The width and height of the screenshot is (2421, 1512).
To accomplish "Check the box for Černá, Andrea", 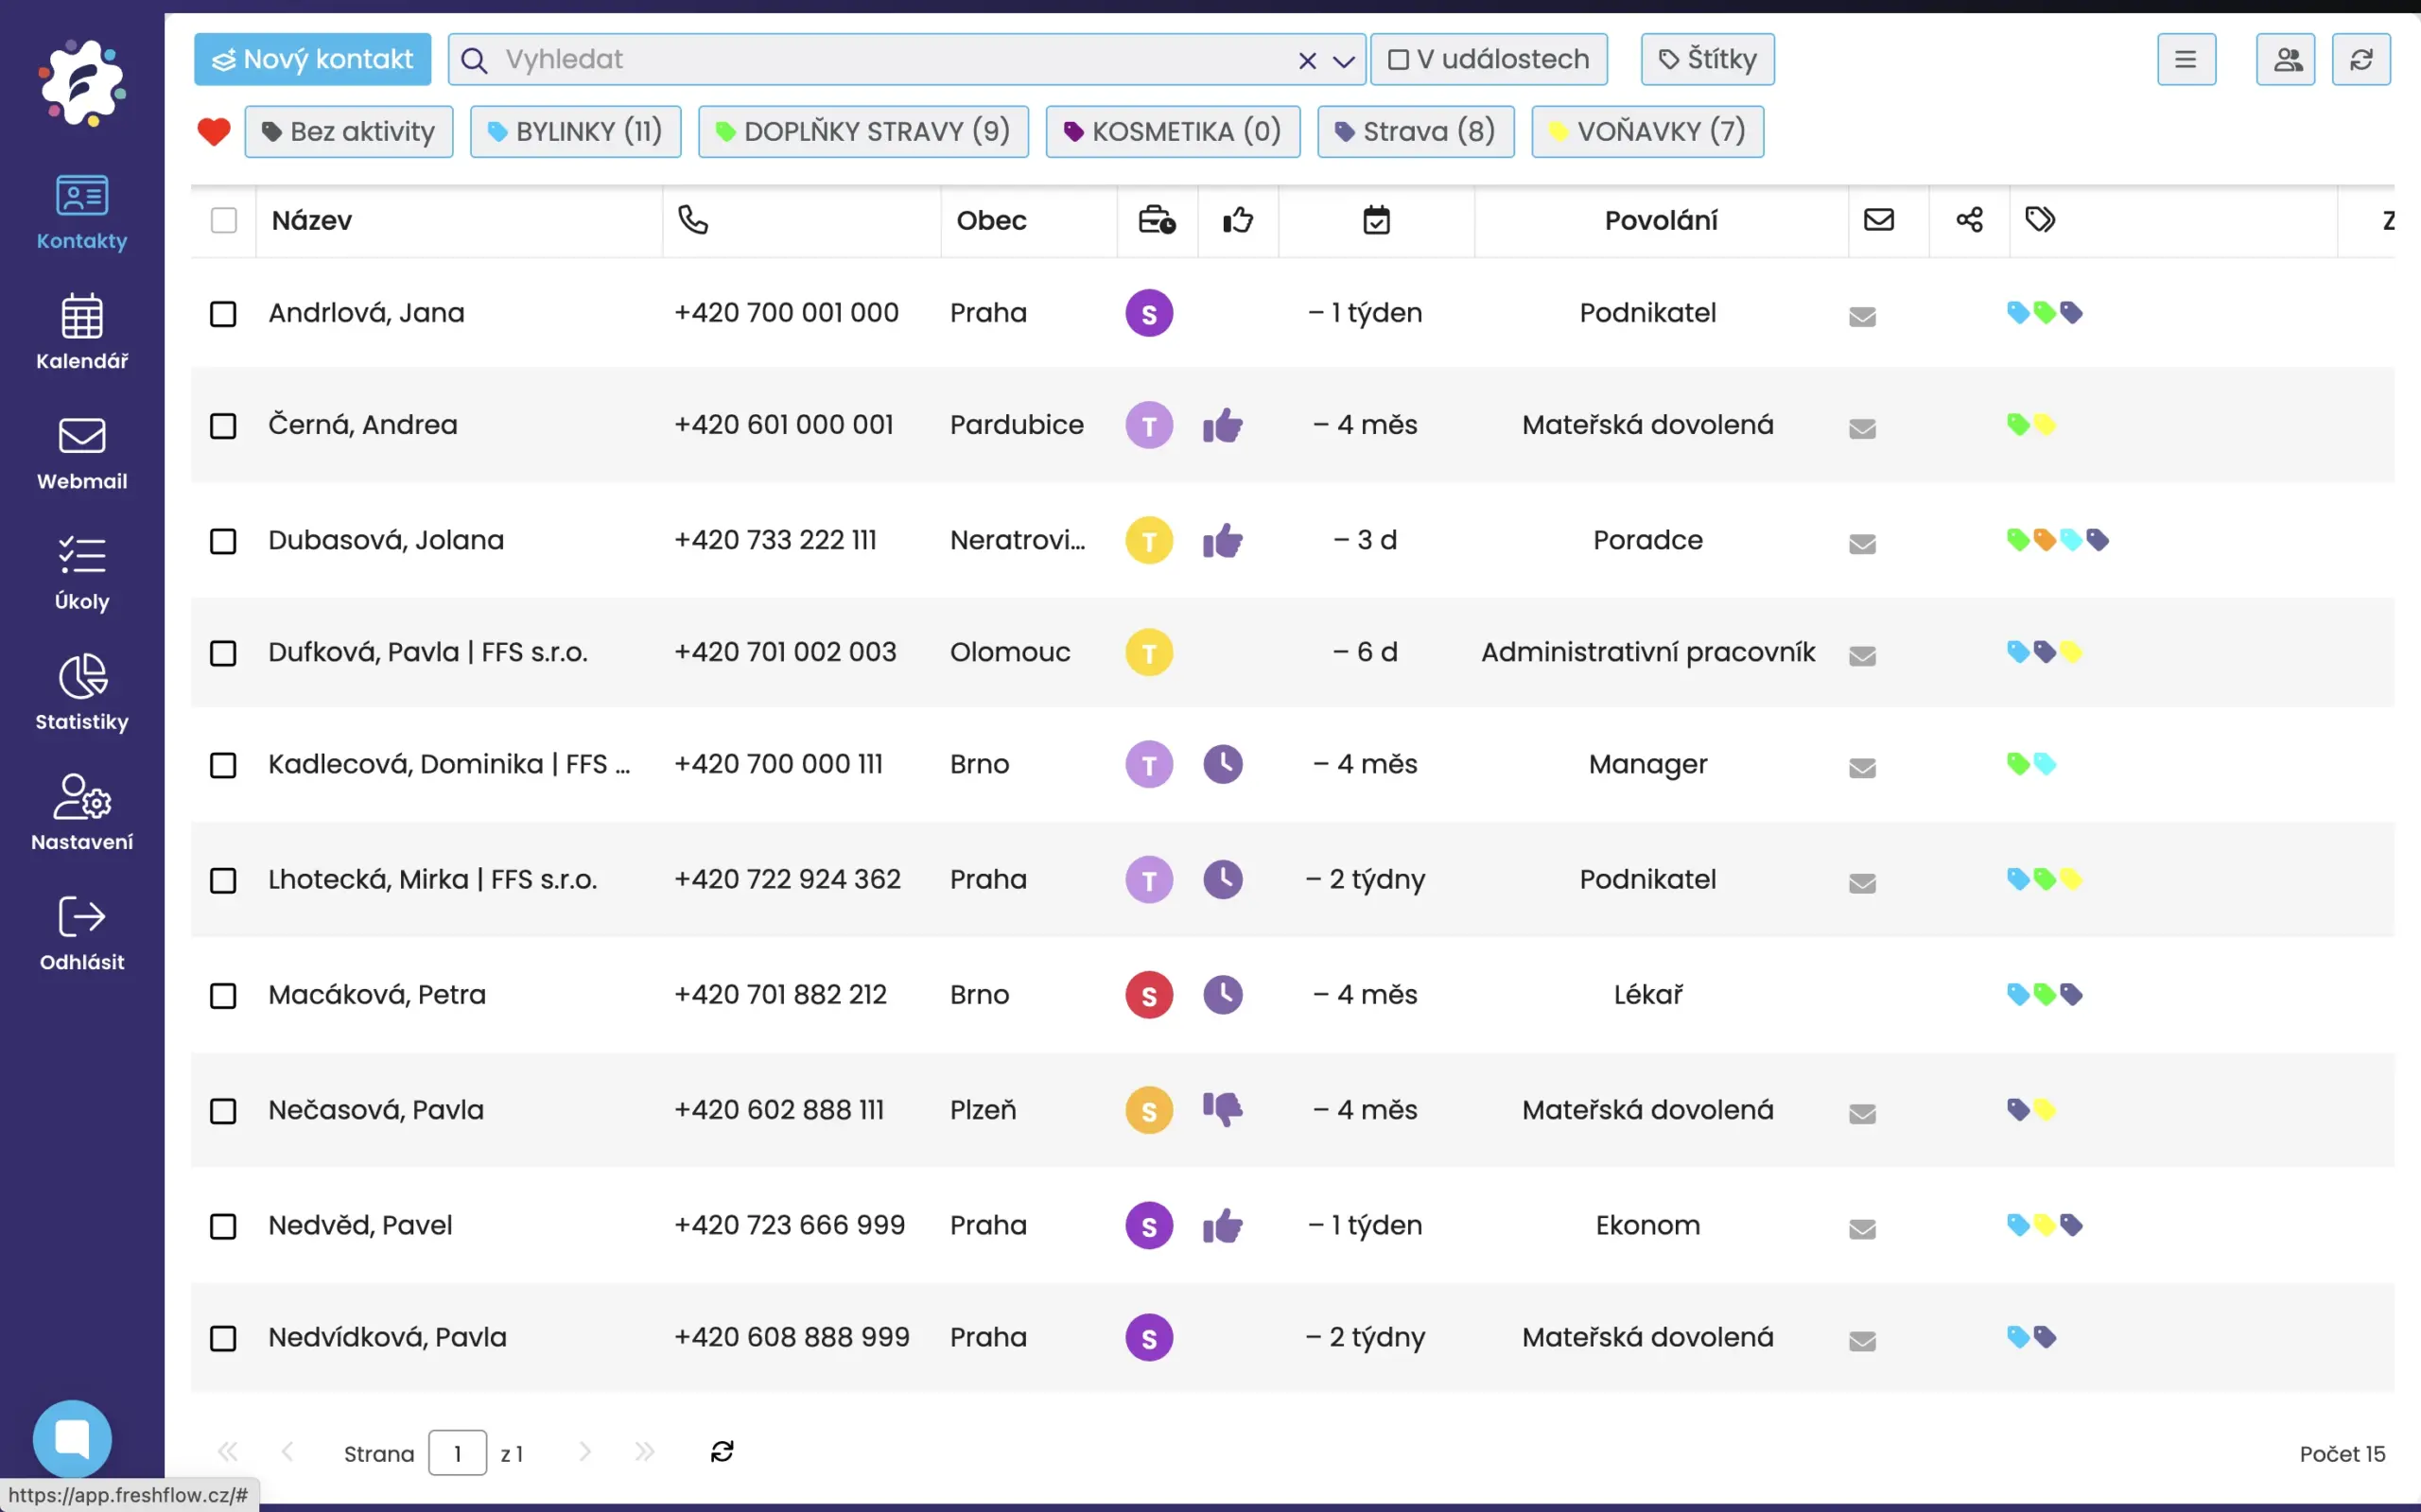I will 223,426.
